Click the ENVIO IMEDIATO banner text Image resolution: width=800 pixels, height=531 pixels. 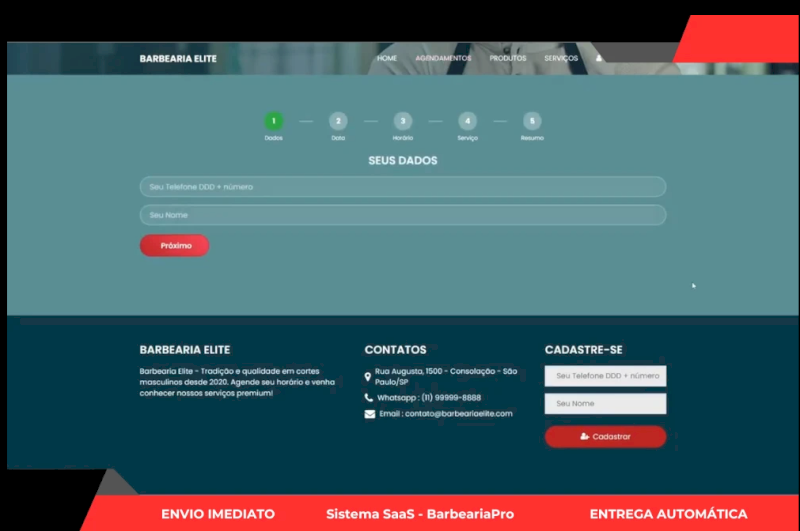tap(218, 514)
